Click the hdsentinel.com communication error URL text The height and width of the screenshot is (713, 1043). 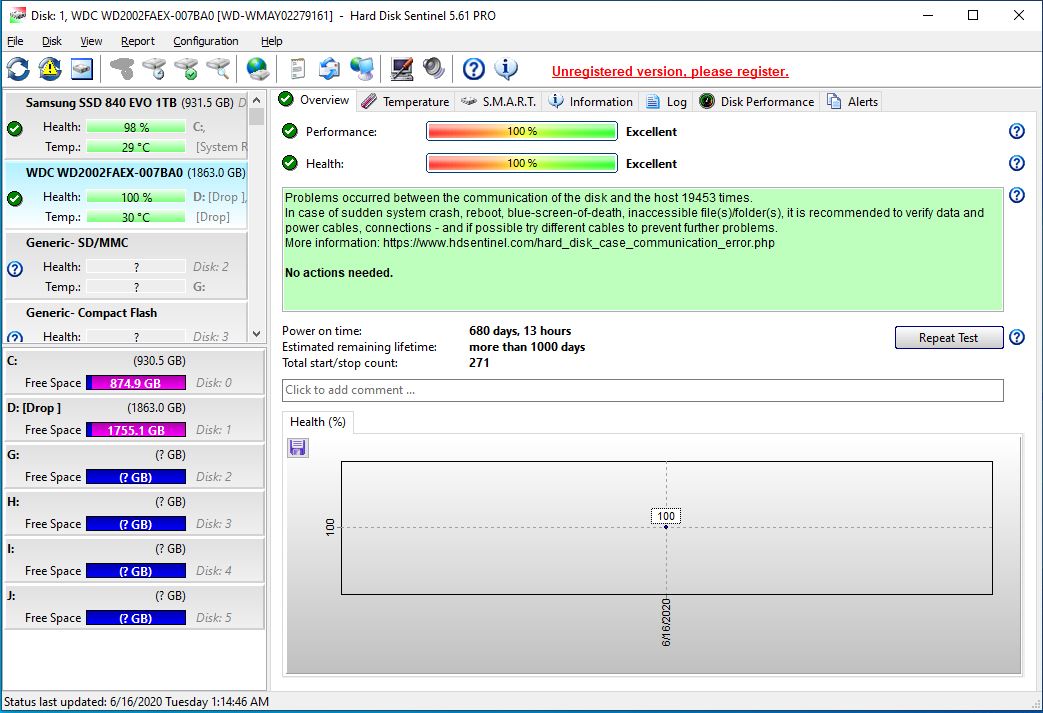click(x=579, y=243)
